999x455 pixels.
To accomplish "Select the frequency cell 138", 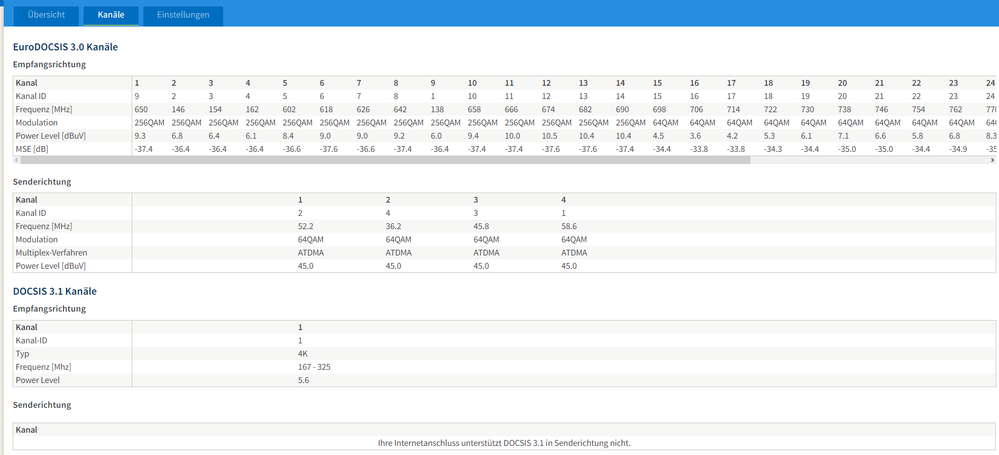I will (x=437, y=110).
